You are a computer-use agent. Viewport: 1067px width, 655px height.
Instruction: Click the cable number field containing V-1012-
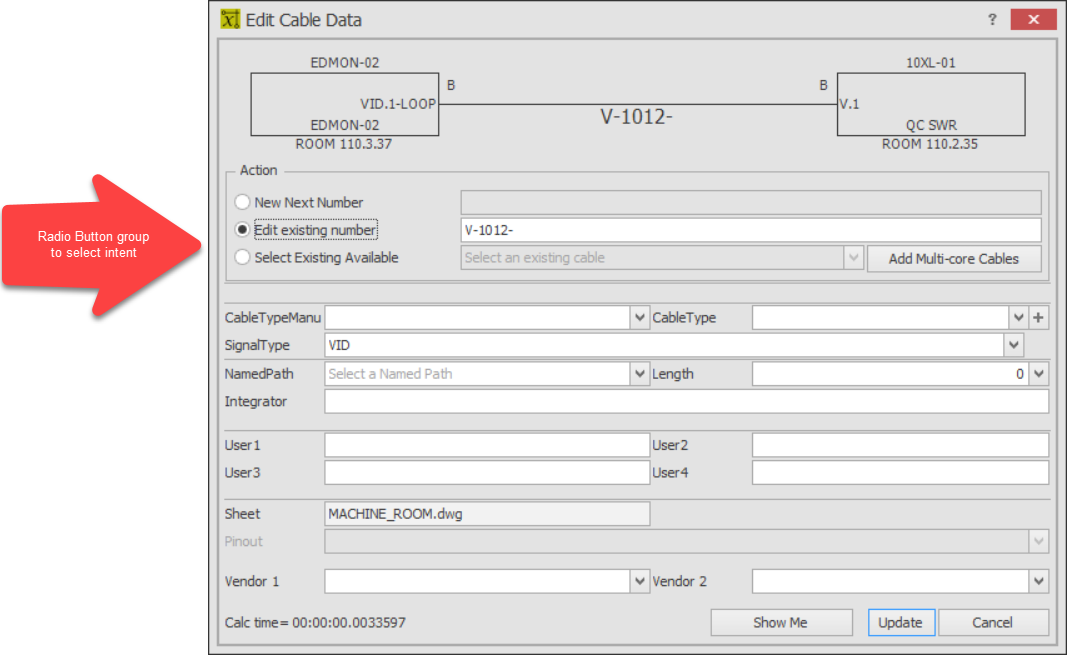pos(751,230)
